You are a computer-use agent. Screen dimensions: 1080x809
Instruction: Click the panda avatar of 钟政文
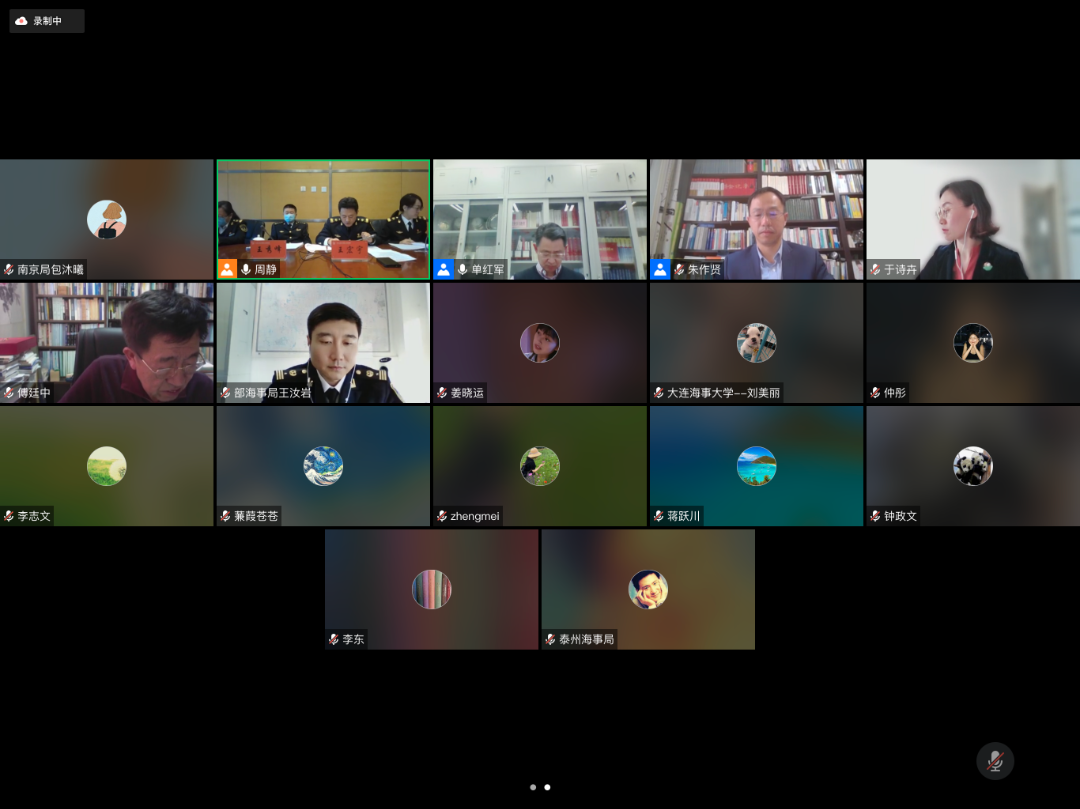(x=972, y=466)
